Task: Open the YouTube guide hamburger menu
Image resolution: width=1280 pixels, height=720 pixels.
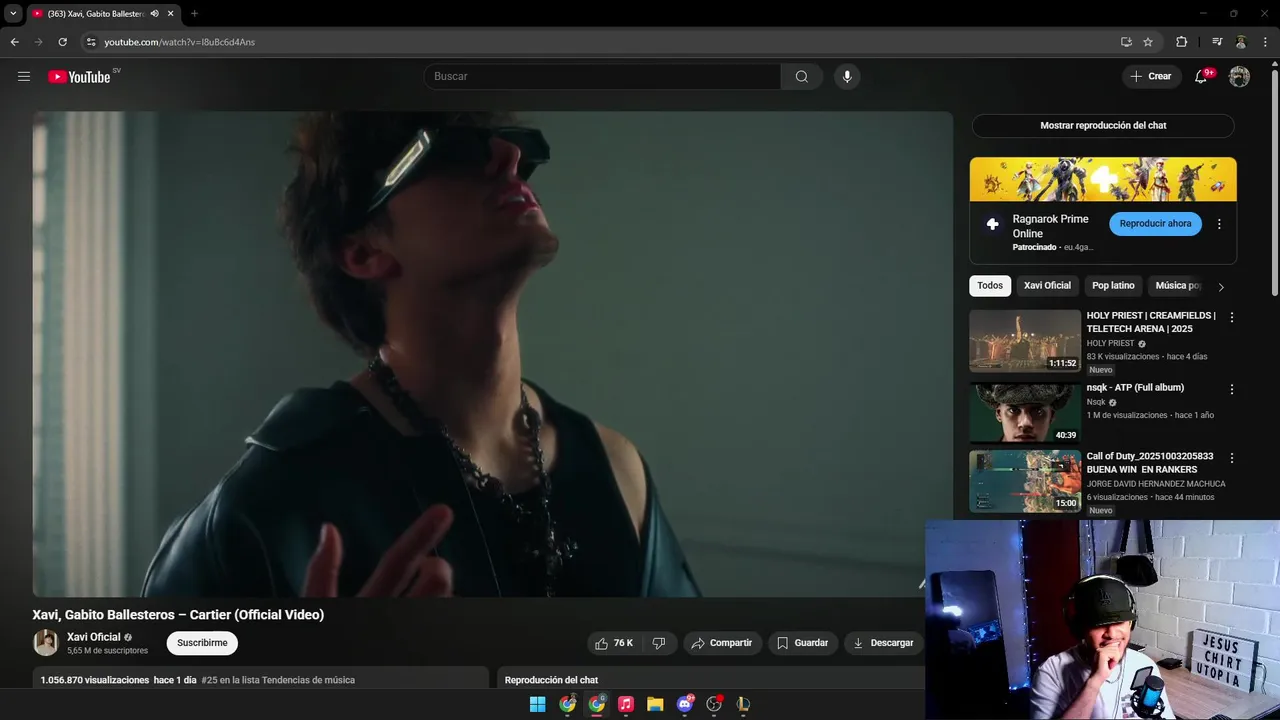Action: [24, 76]
